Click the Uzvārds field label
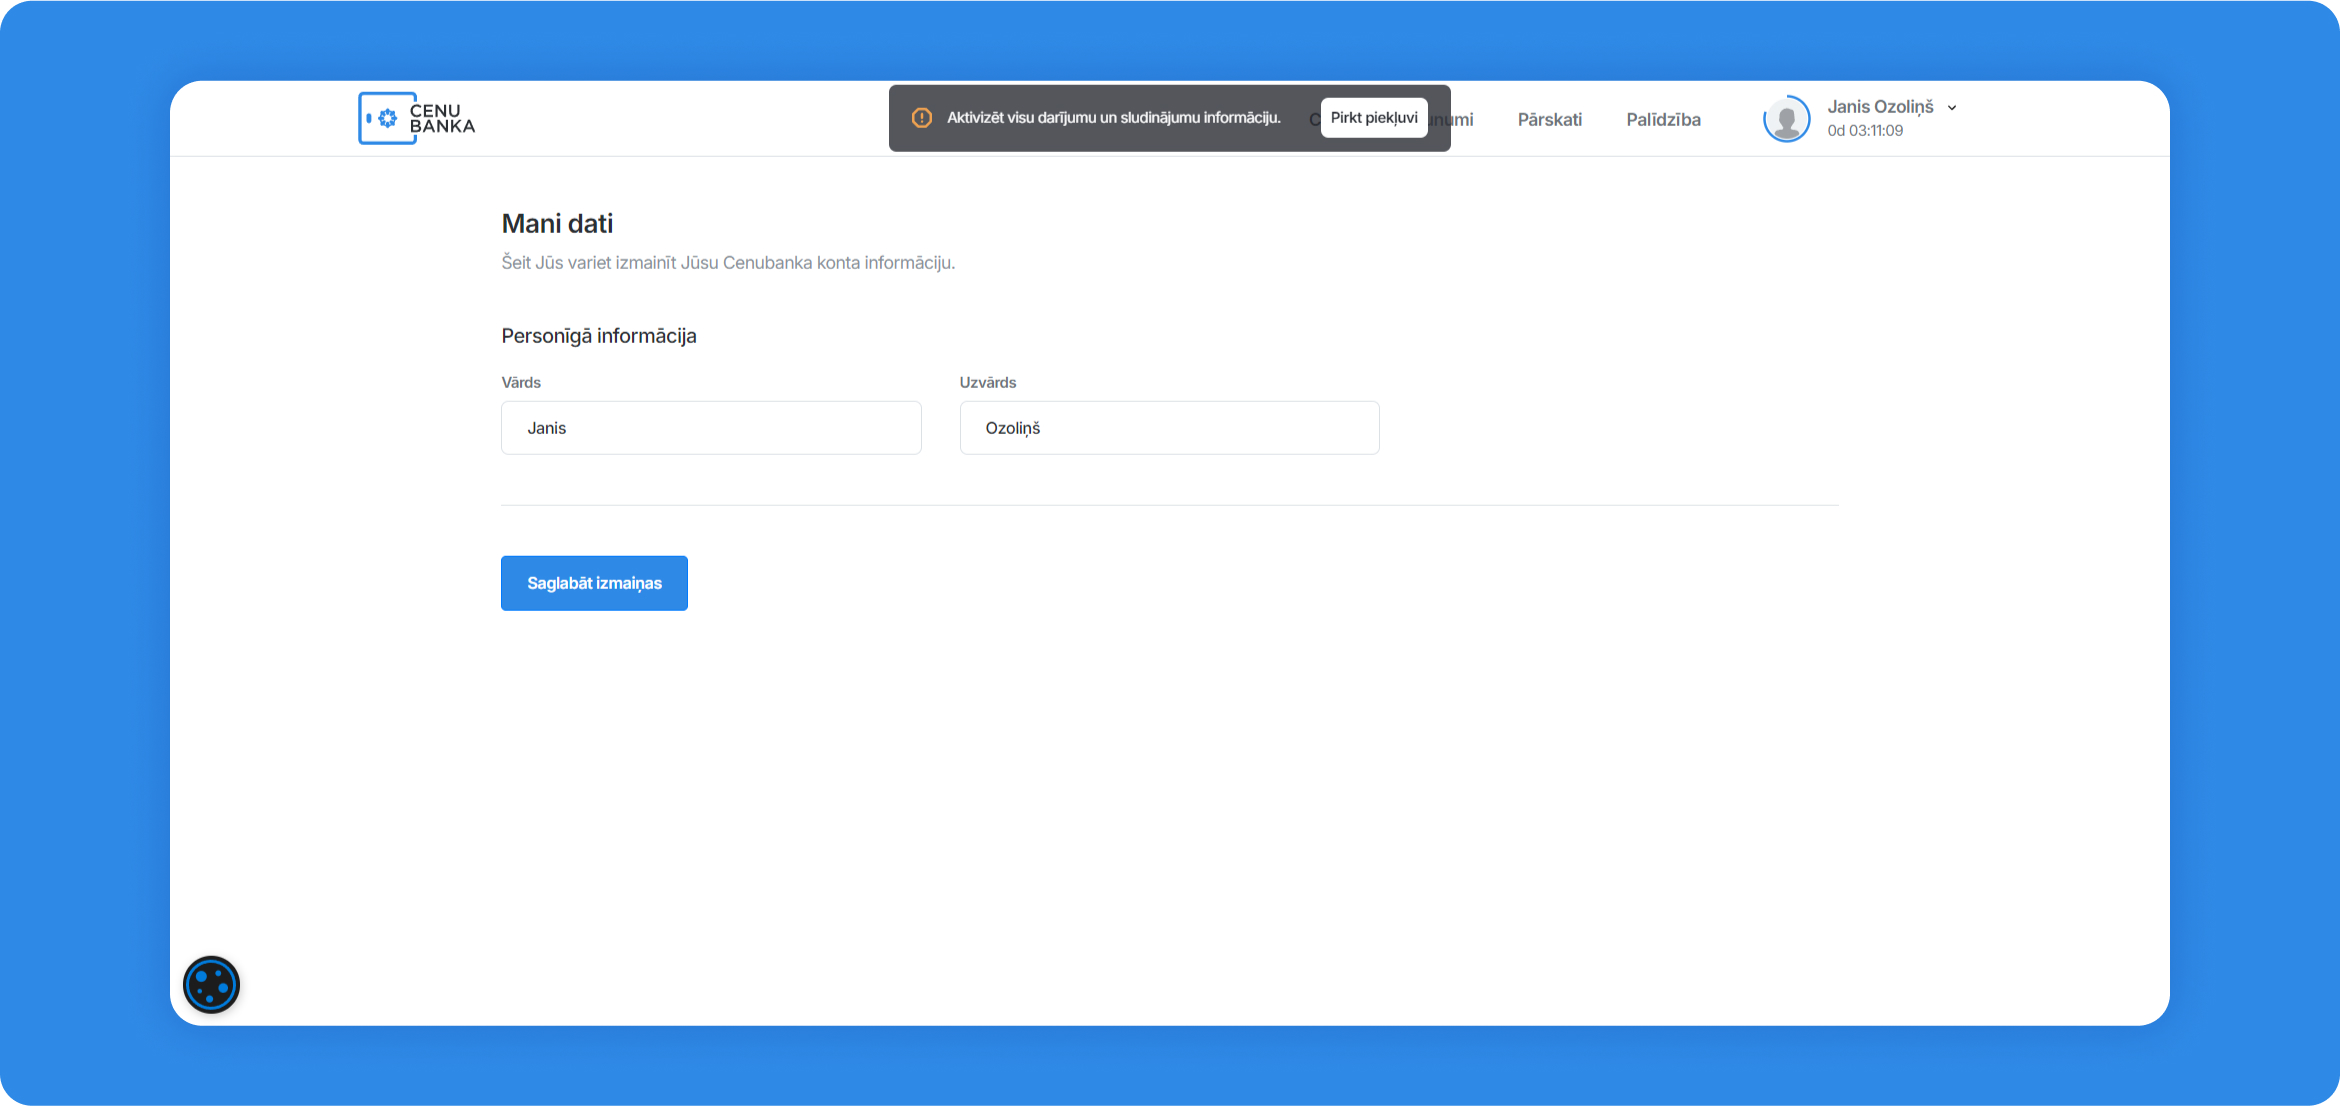This screenshot has width=2340, height=1106. (x=988, y=383)
